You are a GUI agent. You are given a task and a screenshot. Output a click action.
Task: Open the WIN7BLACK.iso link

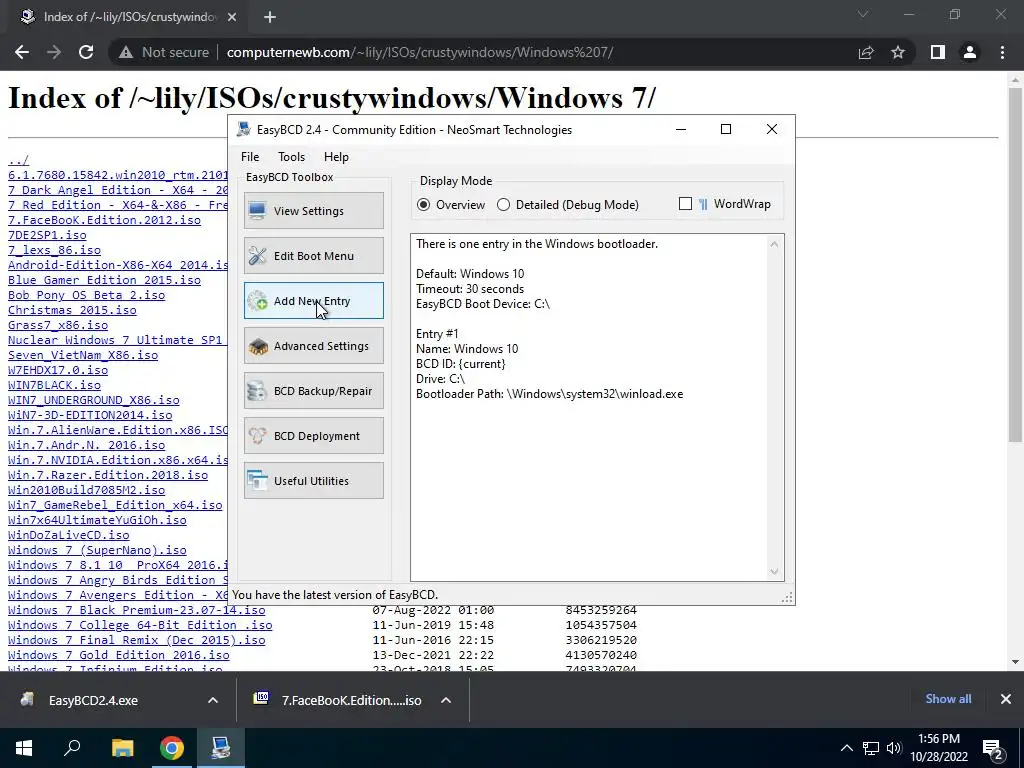[x=54, y=385]
